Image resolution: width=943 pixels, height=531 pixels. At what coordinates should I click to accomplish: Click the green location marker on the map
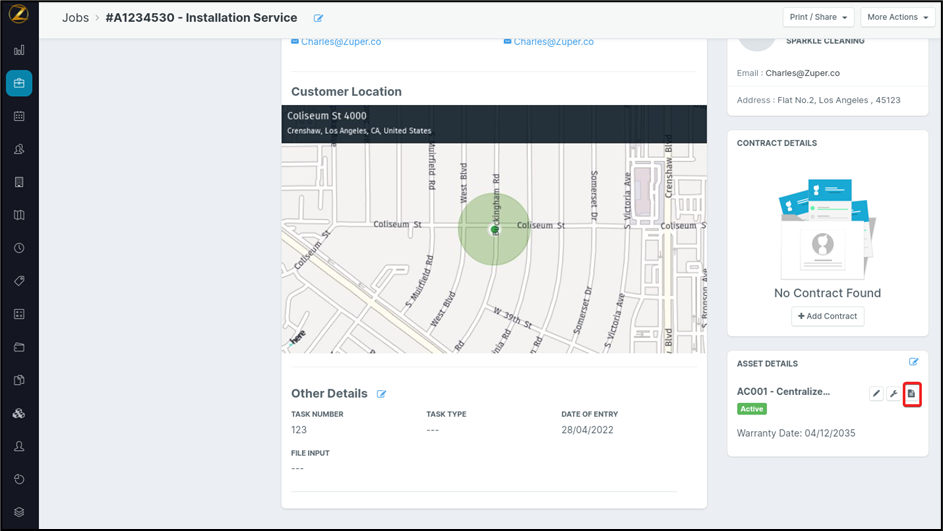tap(494, 229)
